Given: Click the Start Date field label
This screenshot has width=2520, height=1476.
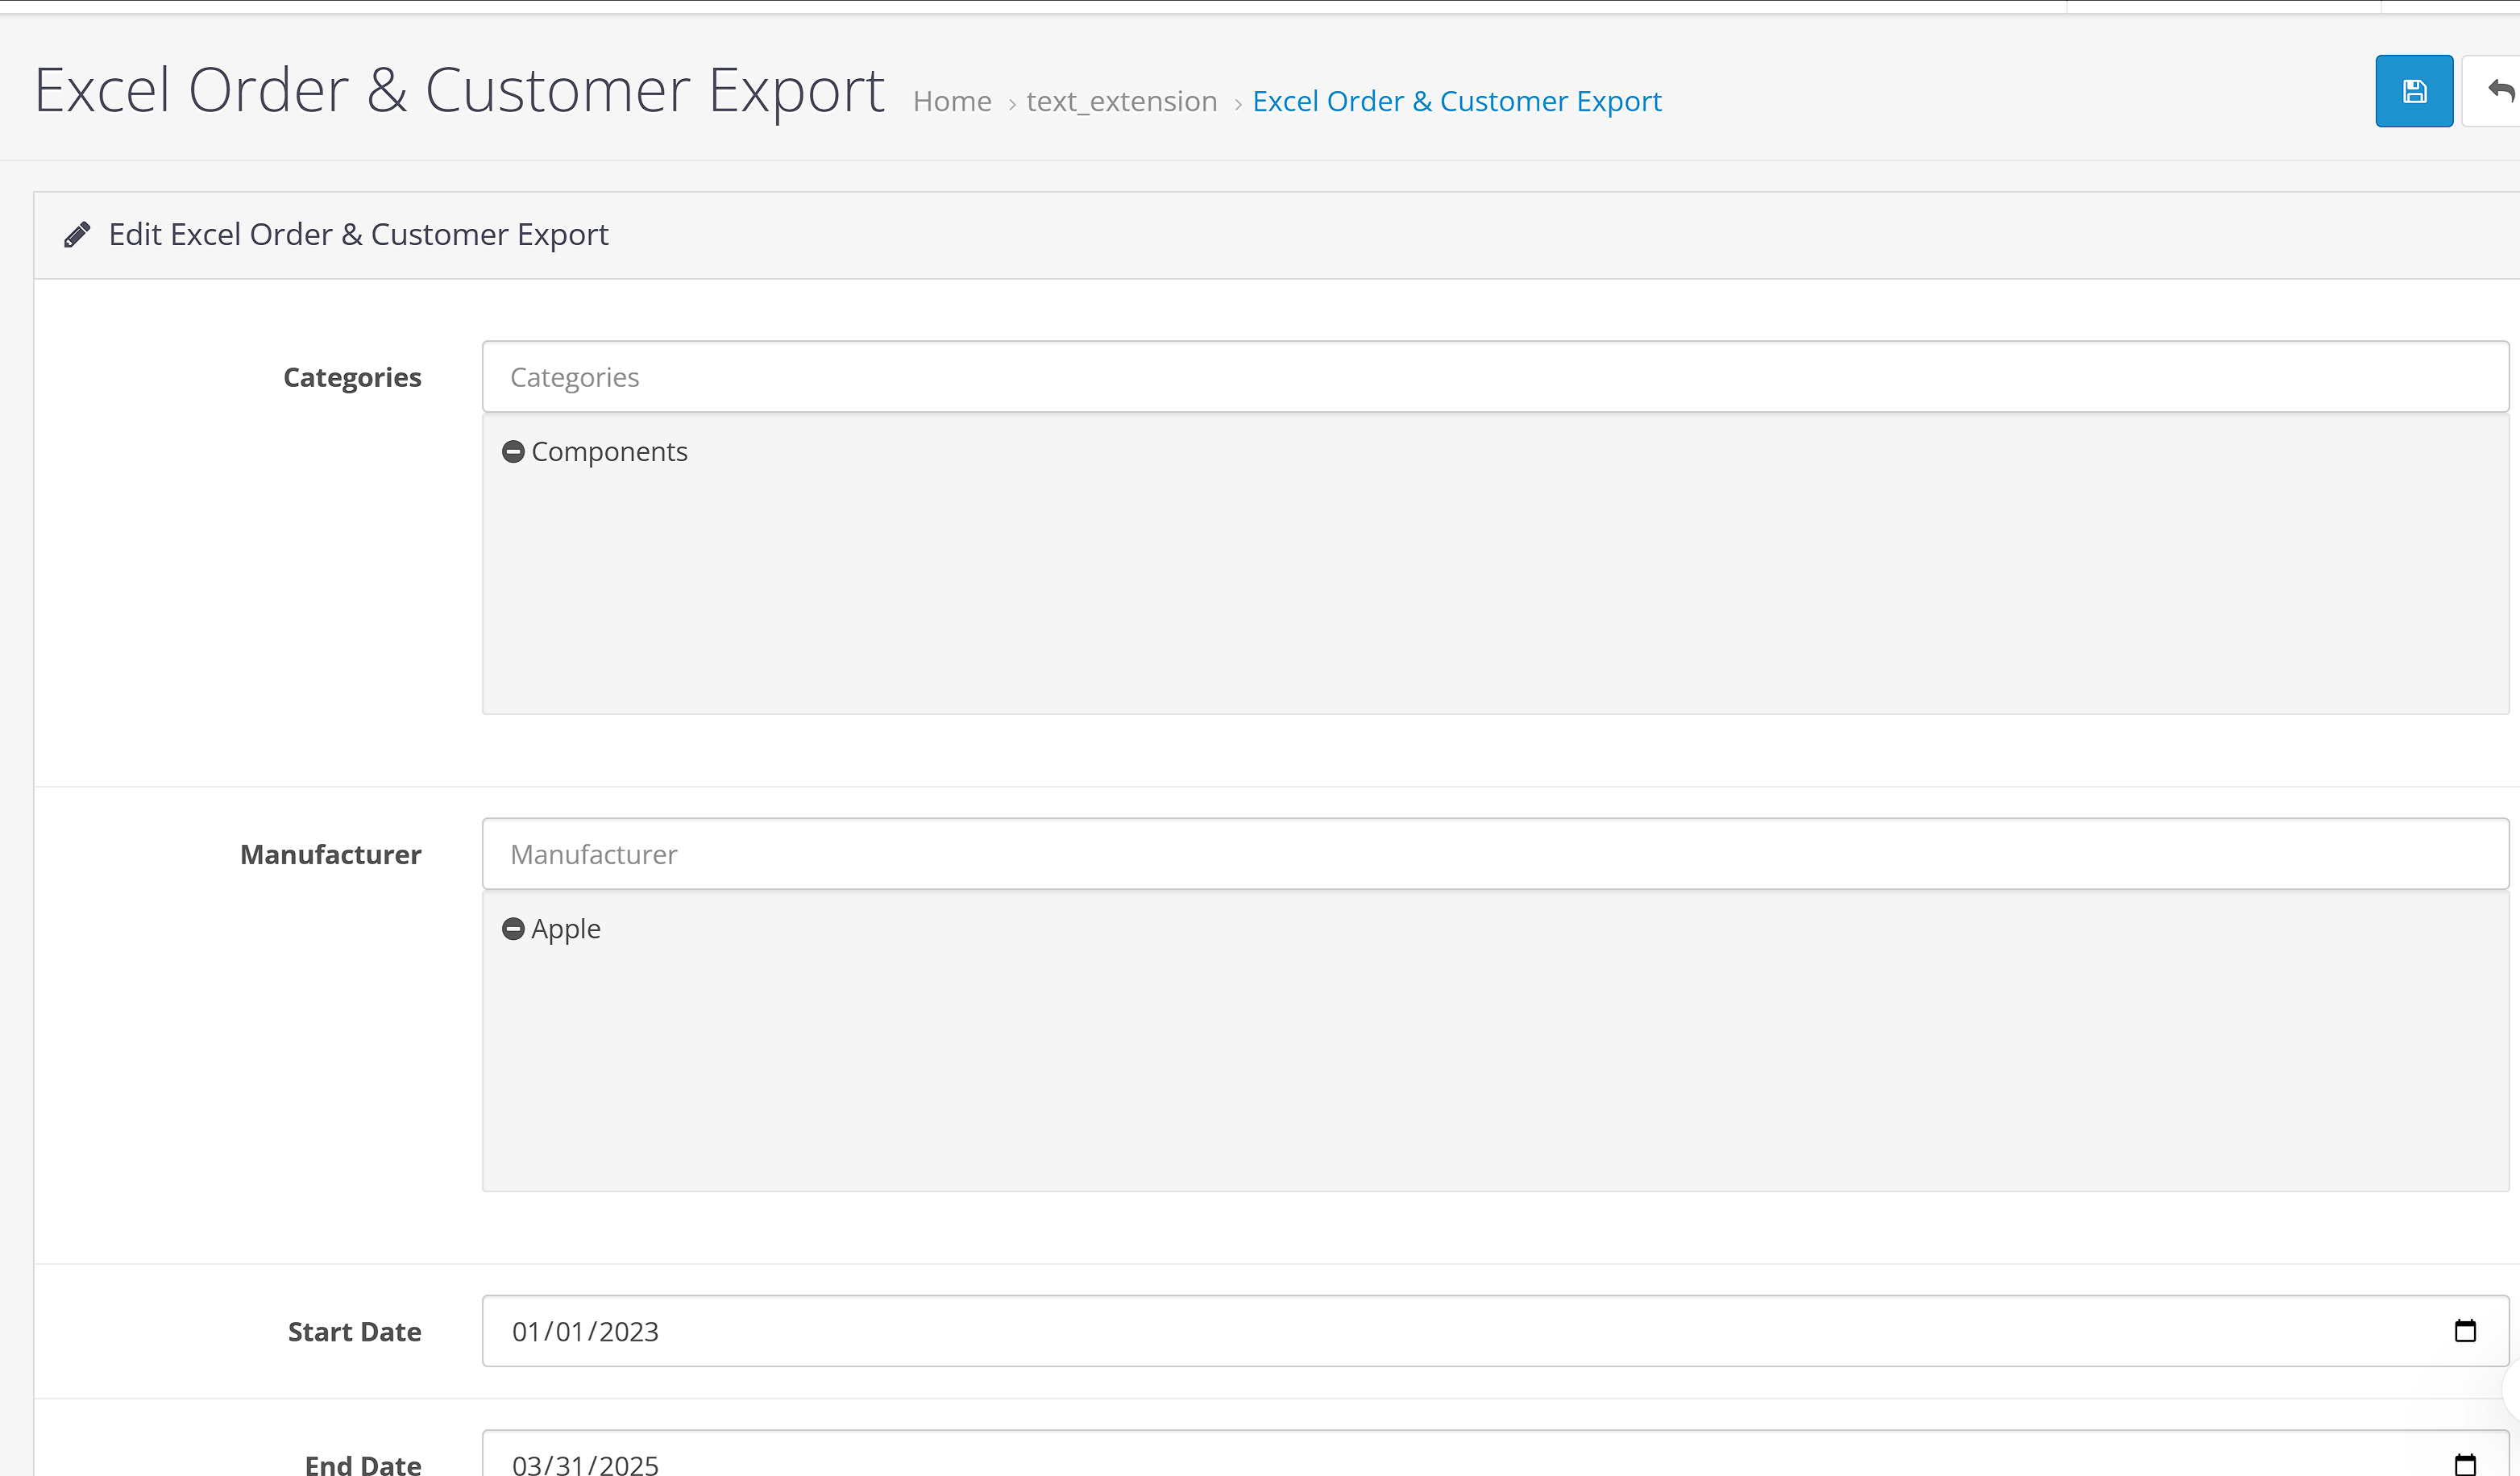Looking at the screenshot, I should [x=354, y=1332].
